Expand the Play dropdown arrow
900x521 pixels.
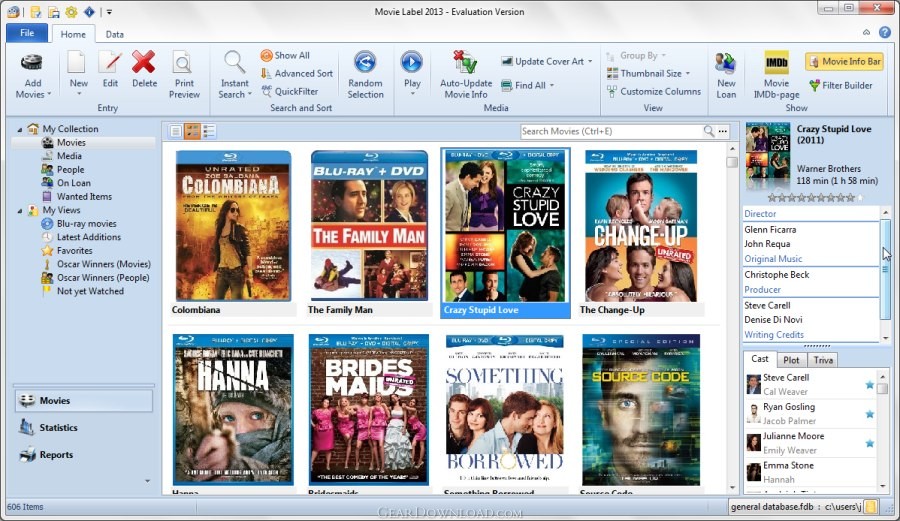pyautogui.click(x=412, y=94)
